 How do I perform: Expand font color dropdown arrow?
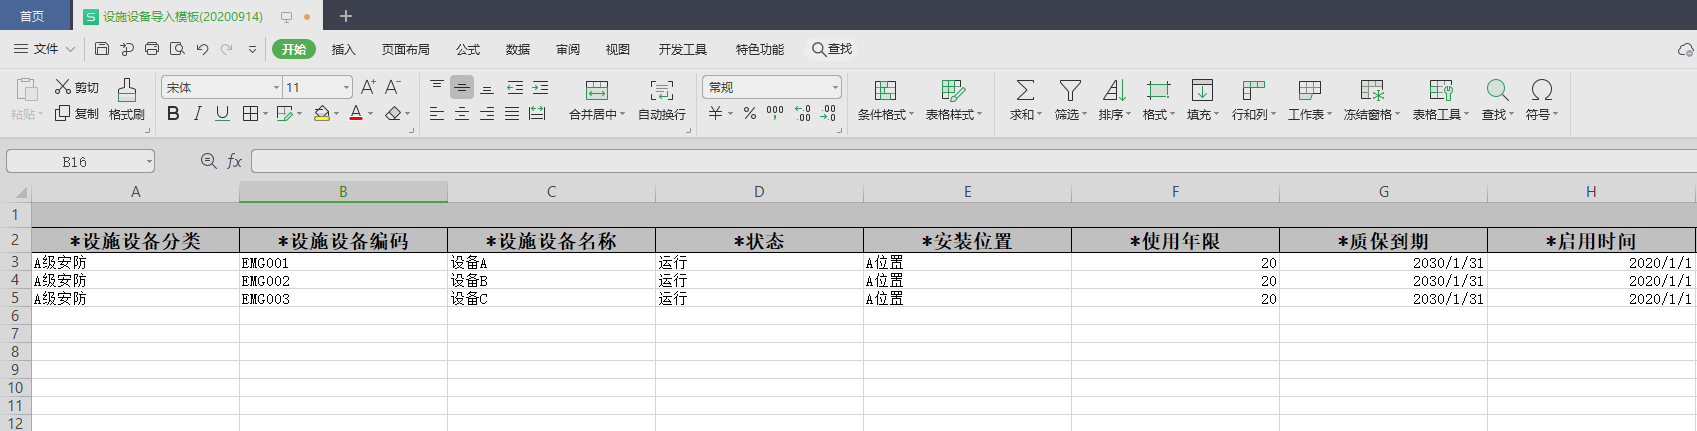pos(370,114)
